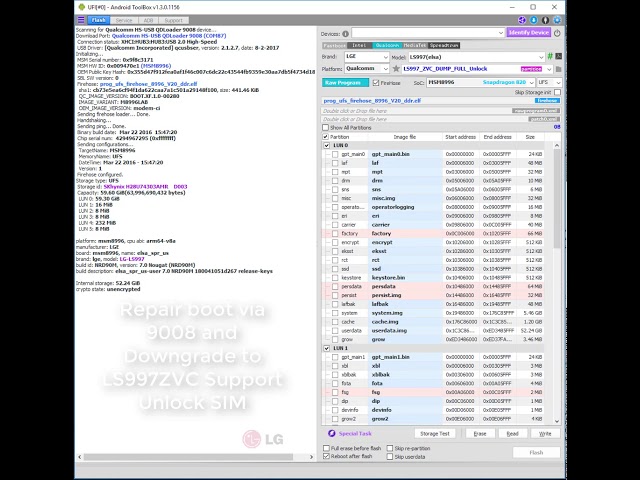640x480 pixels.
Task: Open settings gear icon in header
Action: tap(557, 20)
